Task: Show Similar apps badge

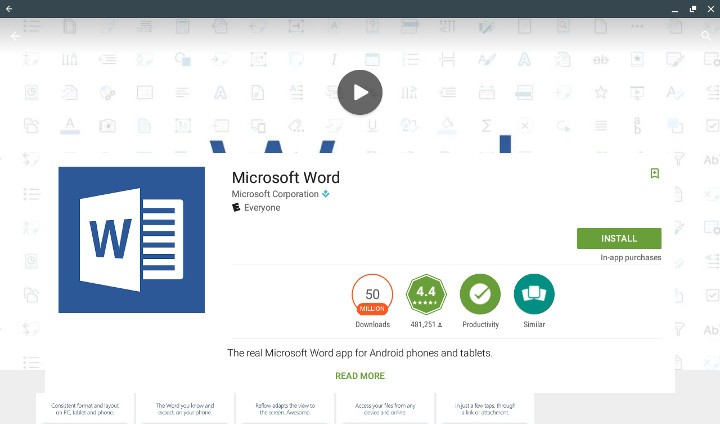Action: tap(534, 294)
